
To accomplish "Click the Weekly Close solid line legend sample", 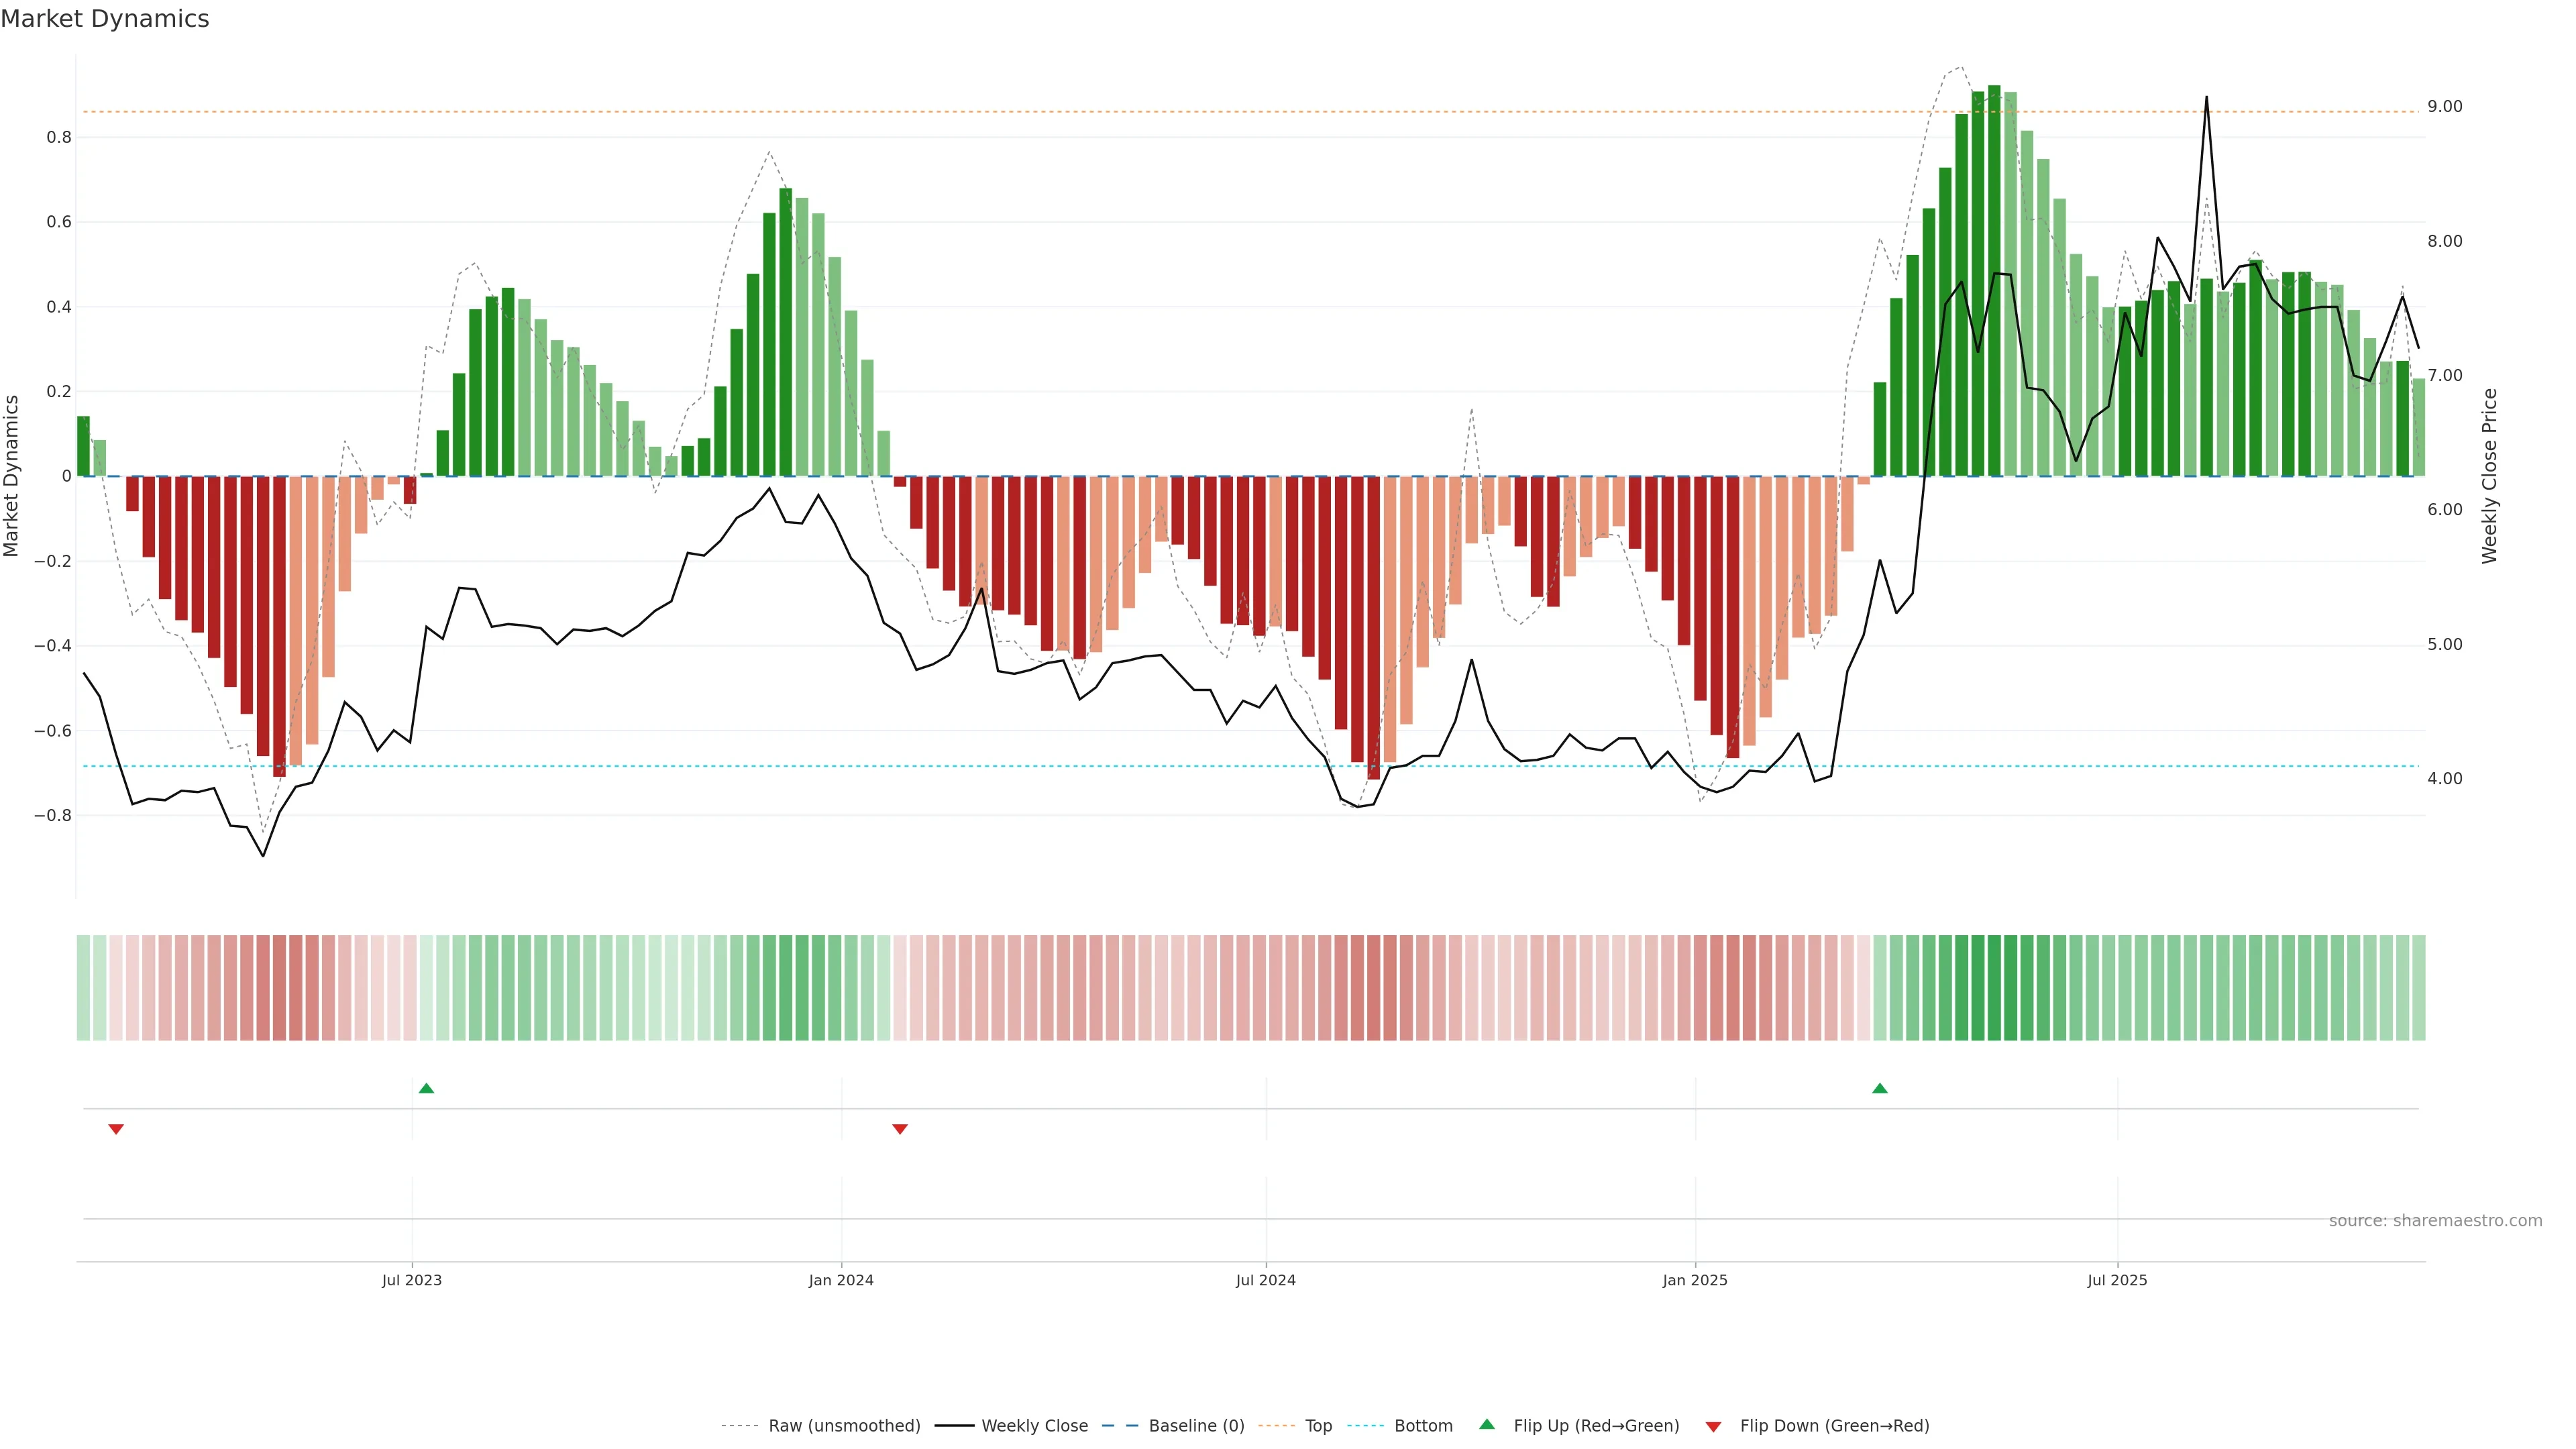I will 954,1426.
